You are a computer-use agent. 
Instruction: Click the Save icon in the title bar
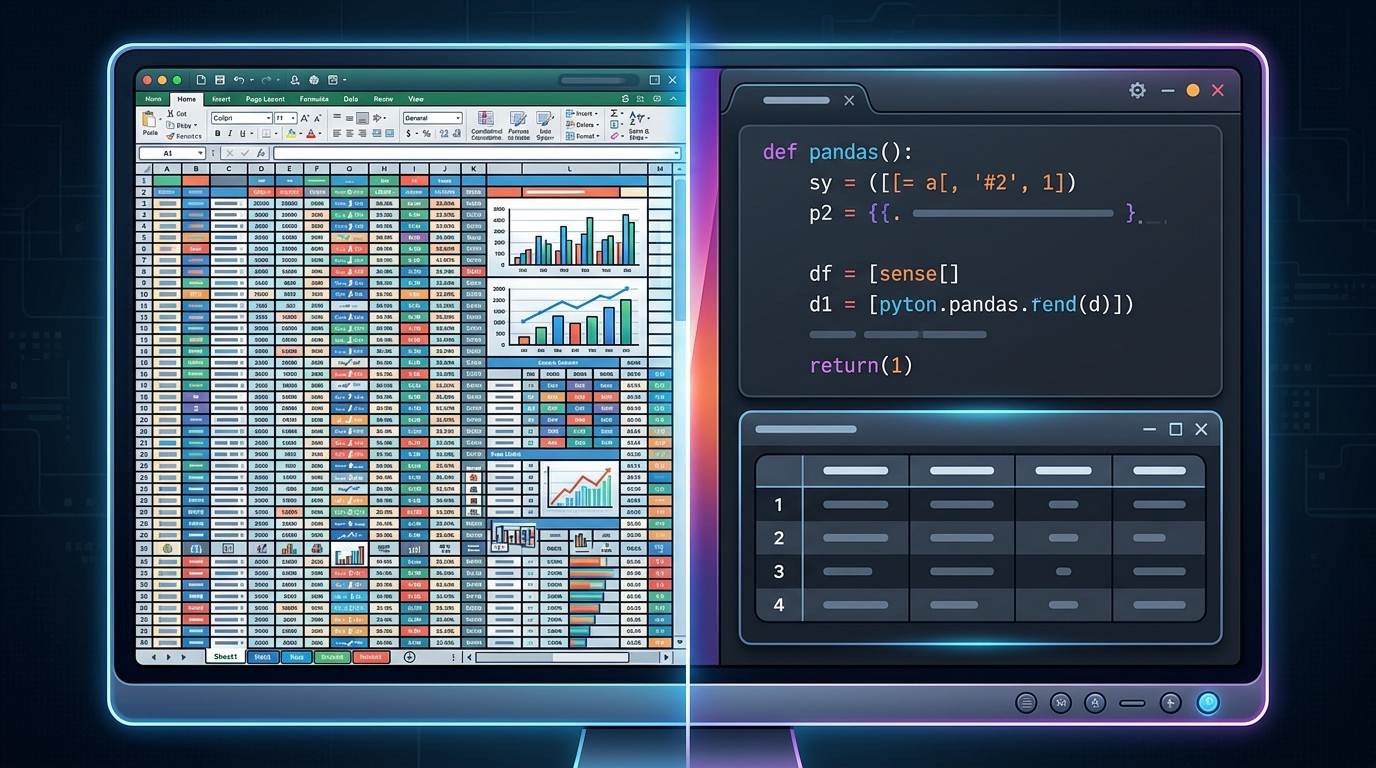tap(220, 80)
